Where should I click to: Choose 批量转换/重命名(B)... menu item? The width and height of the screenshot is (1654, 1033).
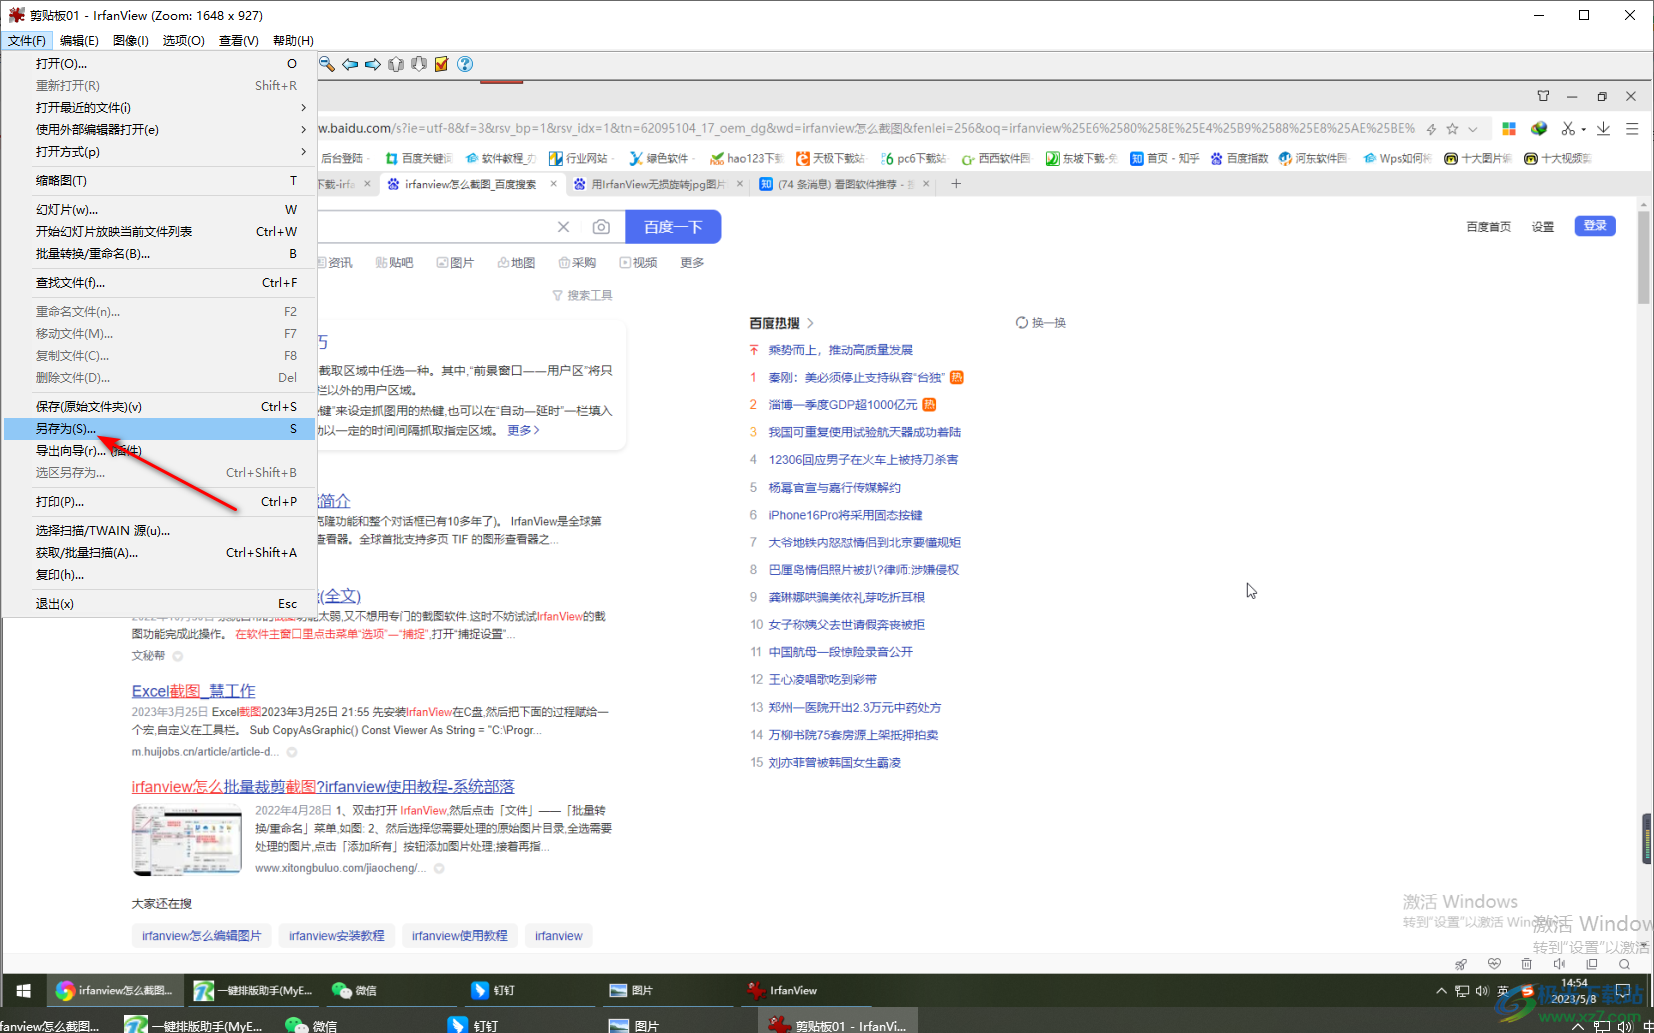tap(160, 253)
